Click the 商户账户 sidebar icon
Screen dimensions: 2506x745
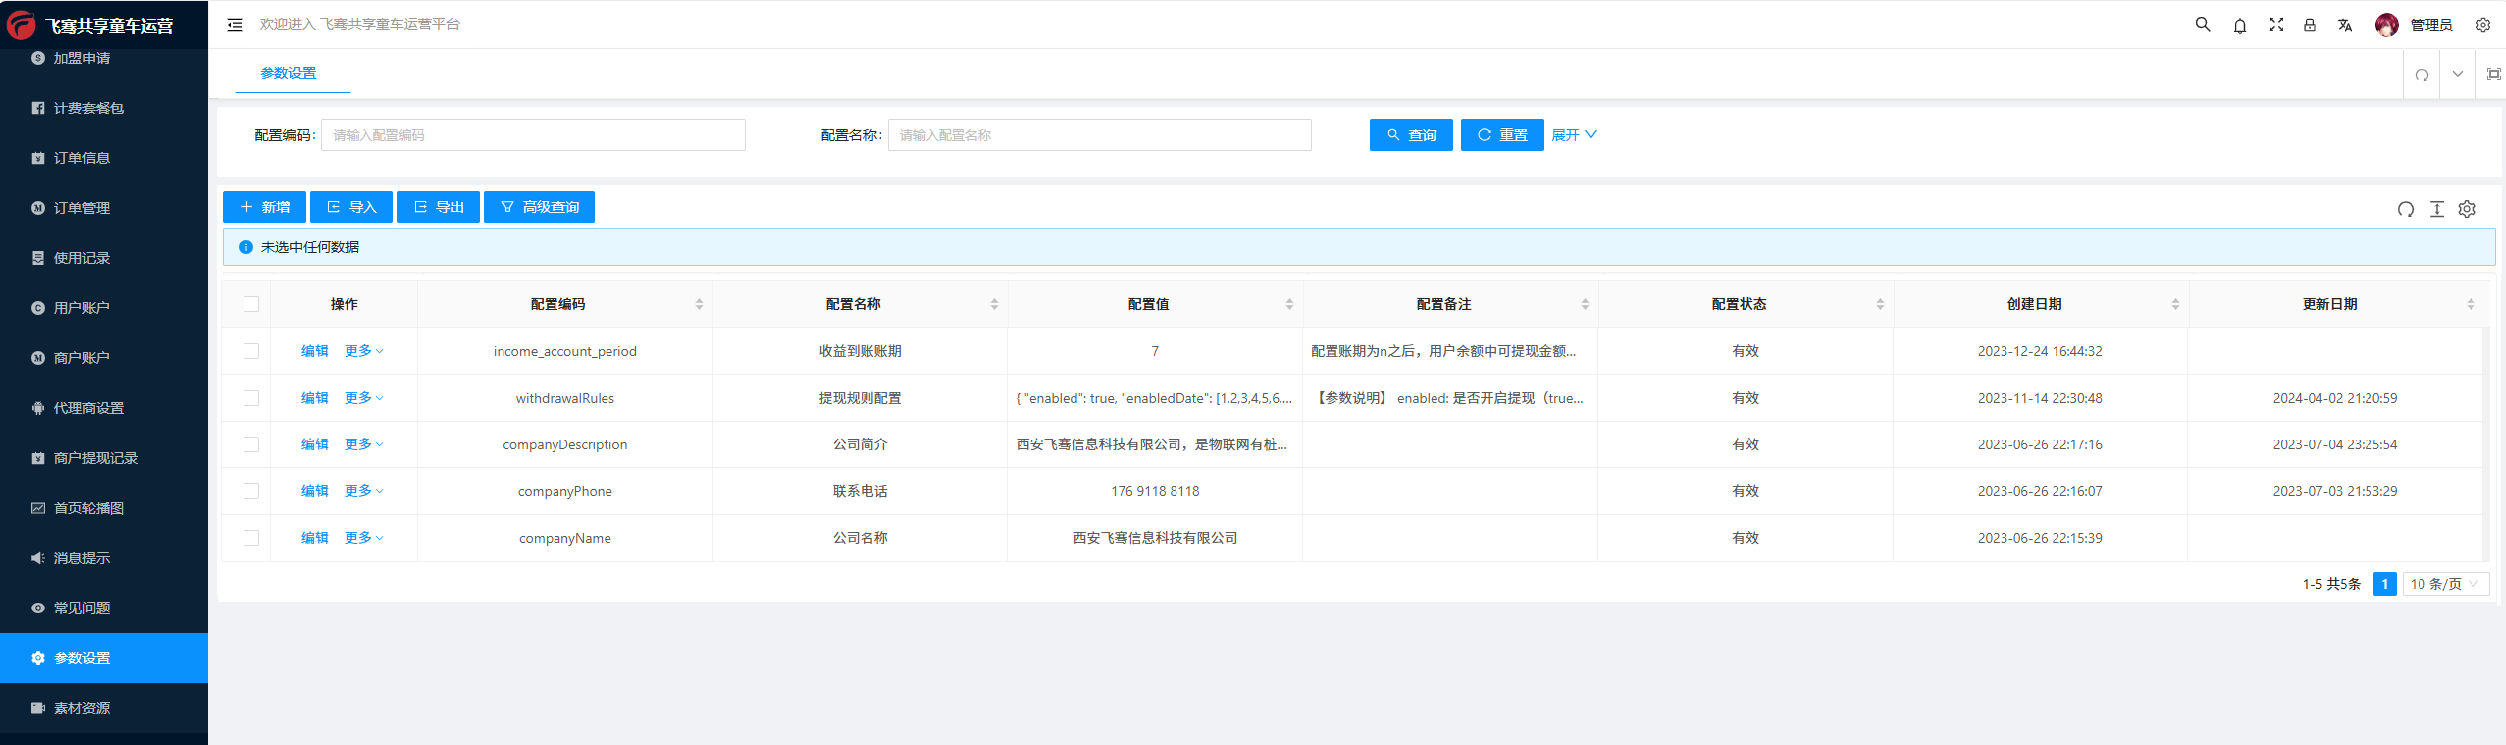coord(38,358)
